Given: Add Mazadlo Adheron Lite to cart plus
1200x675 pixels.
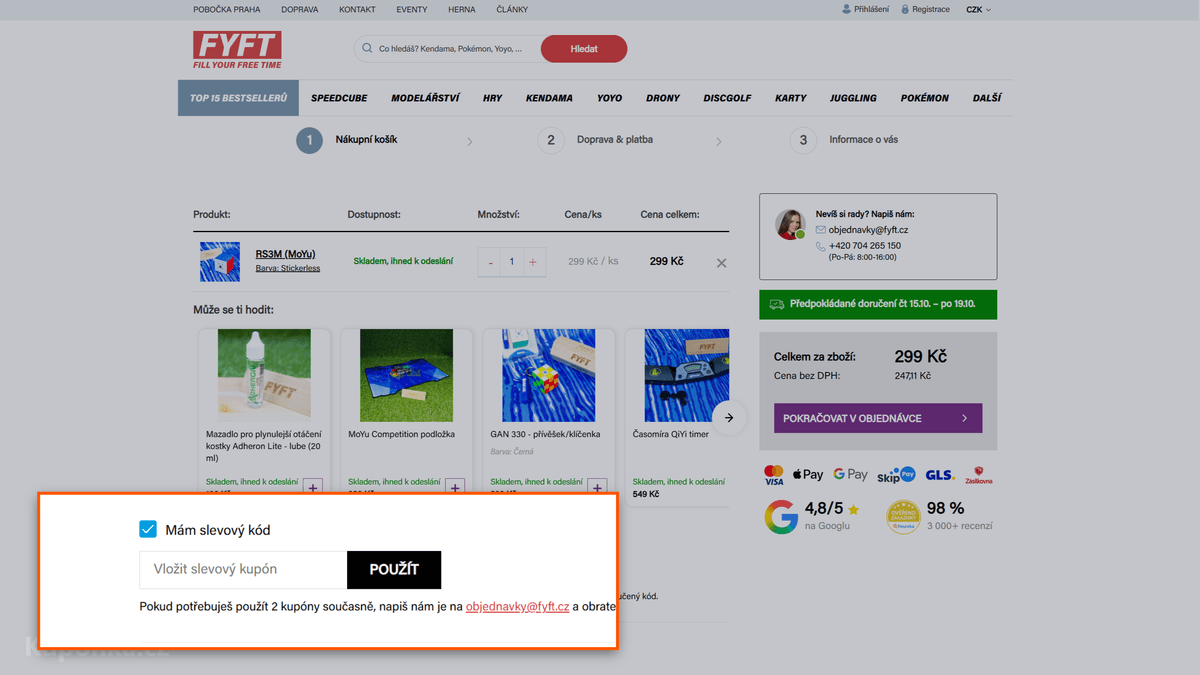Looking at the screenshot, I should coord(313,488).
